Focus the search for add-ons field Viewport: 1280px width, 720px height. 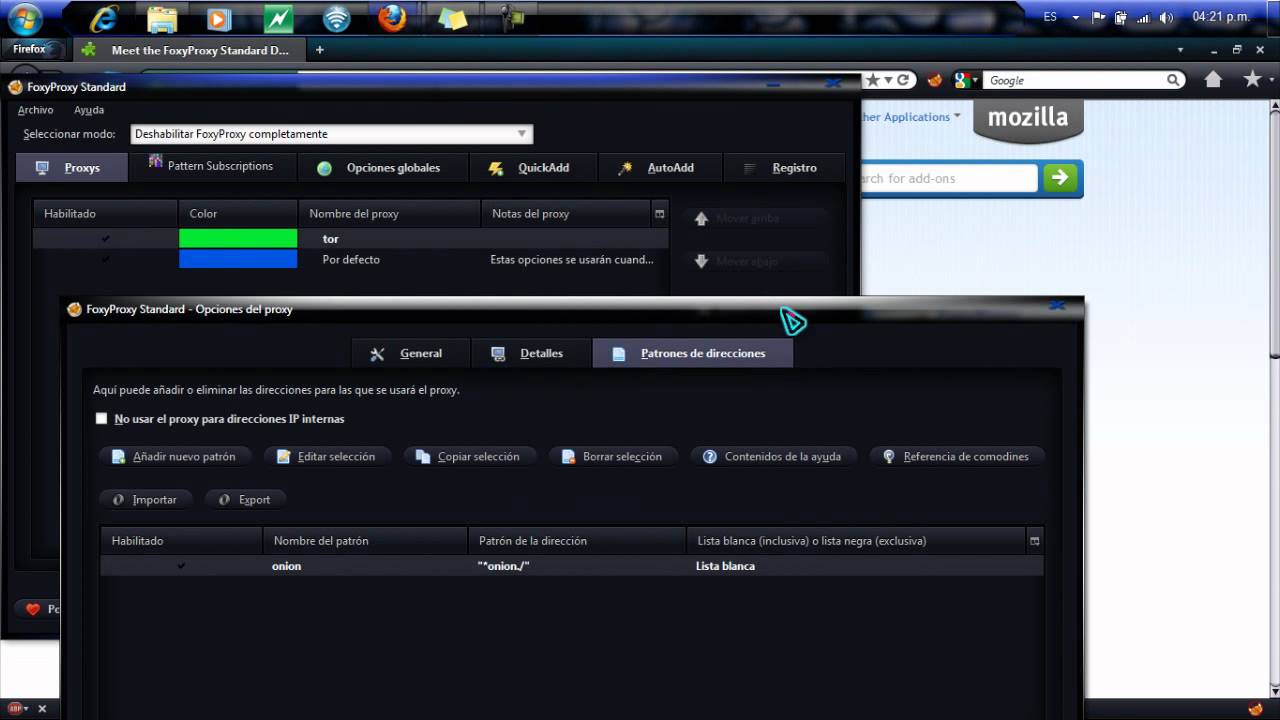[948, 178]
